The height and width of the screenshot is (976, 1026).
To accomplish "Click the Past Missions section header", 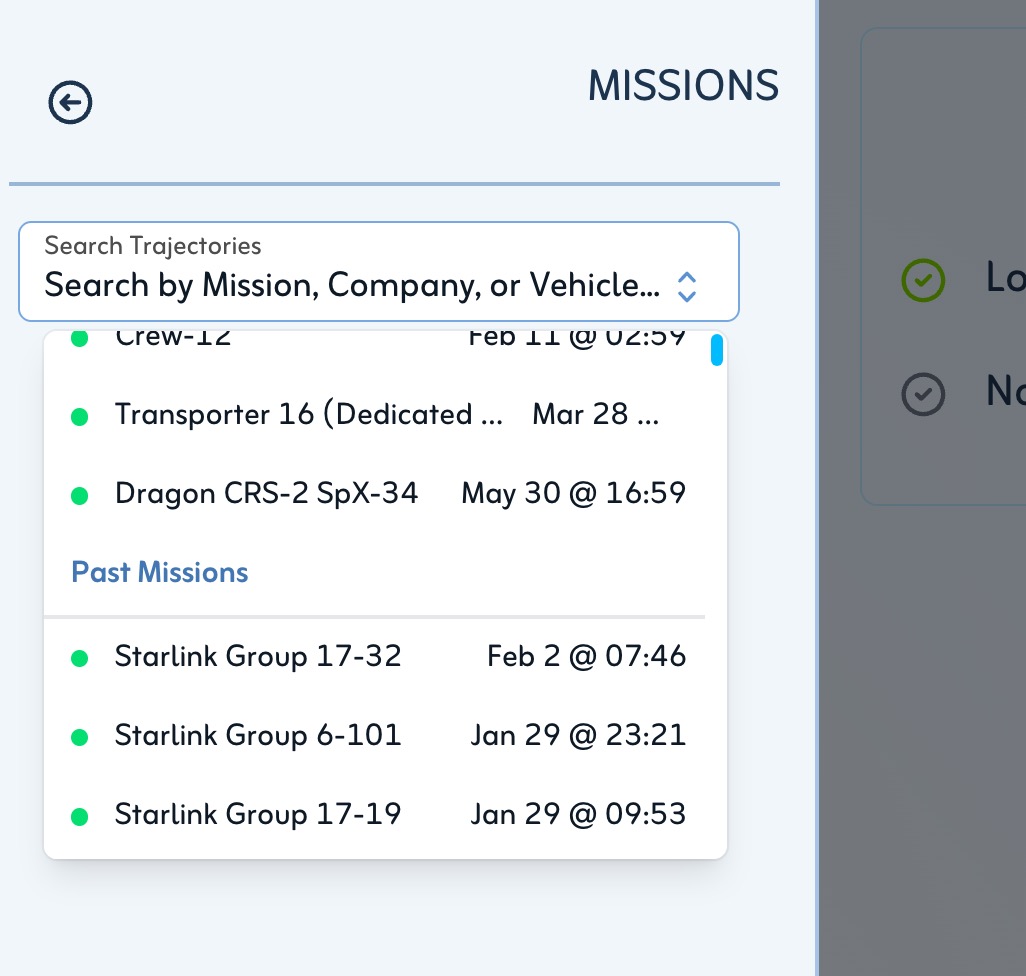I will [160, 573].
